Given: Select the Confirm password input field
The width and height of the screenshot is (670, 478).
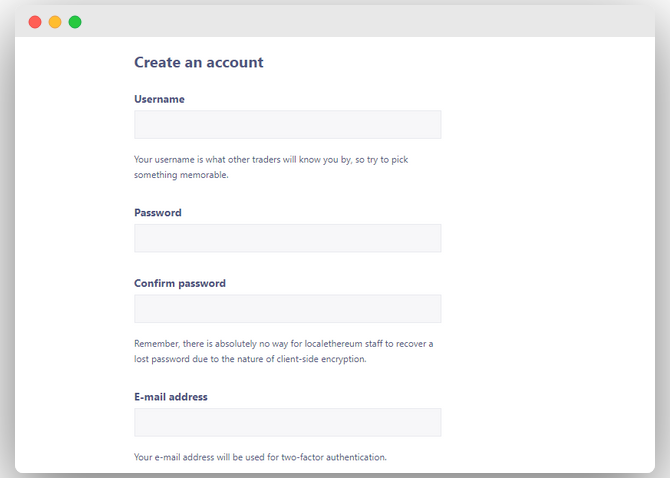Looking at the screenshot, I should [x=287, y=309].
